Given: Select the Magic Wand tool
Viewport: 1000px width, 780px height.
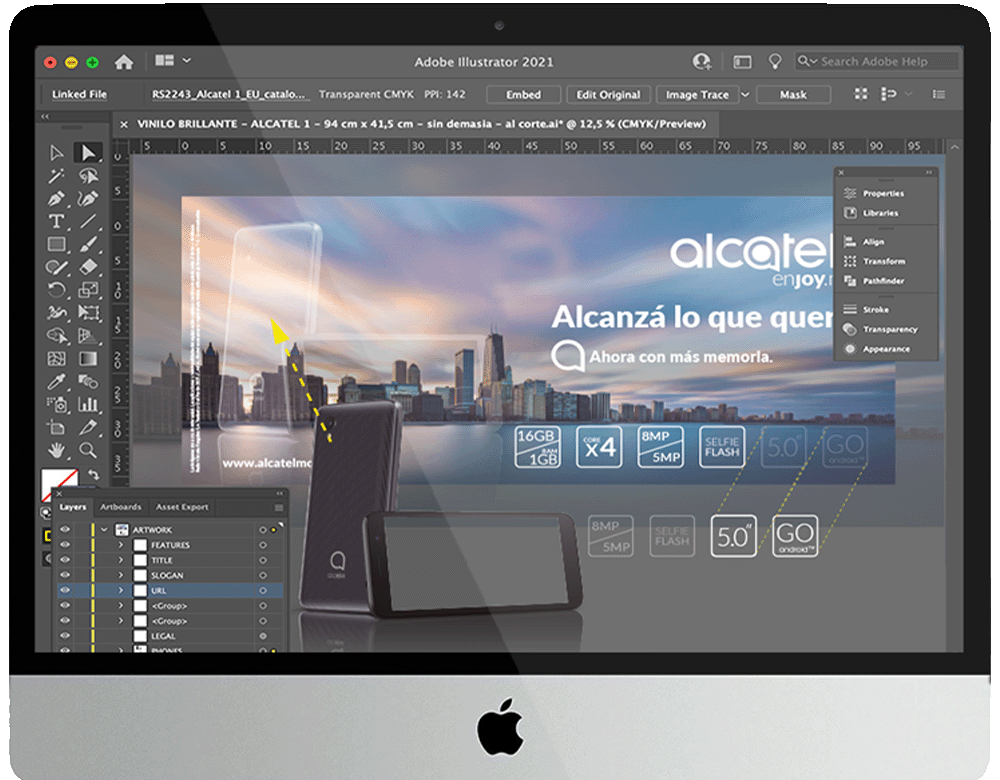Looking at the screenshot, I should [x=57, y=175].
